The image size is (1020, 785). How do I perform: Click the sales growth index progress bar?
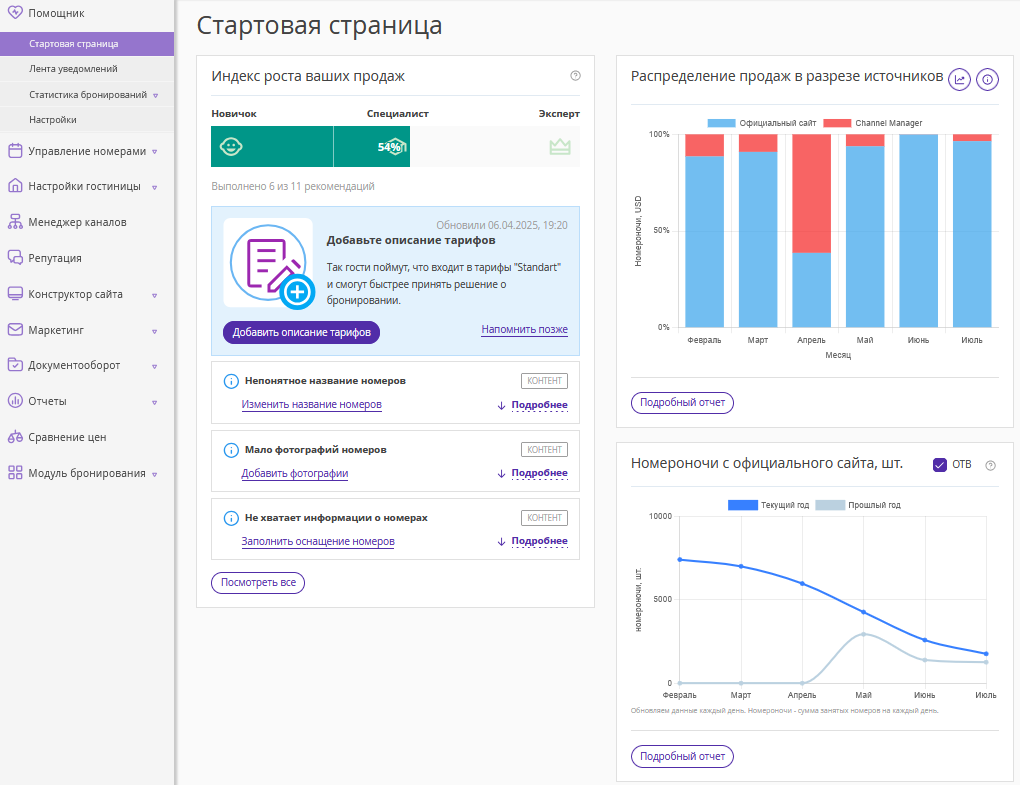[x=395, y=146]
